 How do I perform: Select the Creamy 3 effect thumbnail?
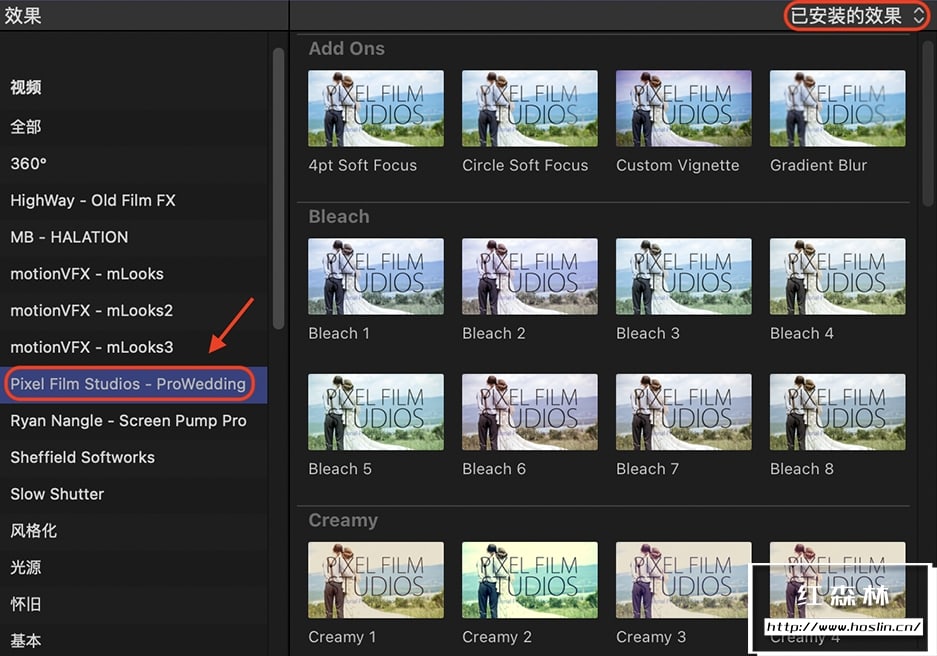point(684,580)
